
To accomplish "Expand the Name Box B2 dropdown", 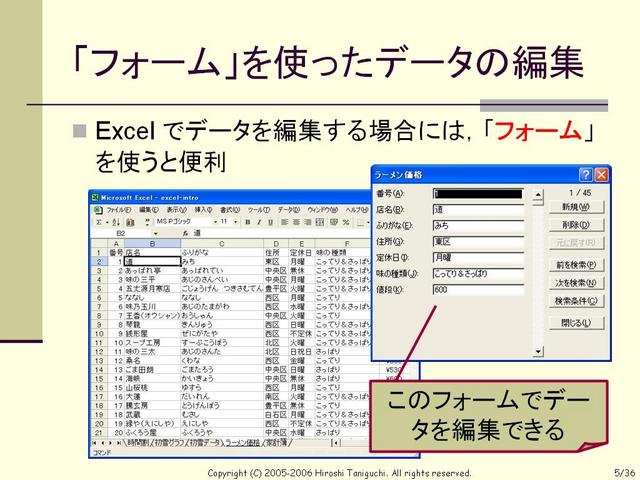I will coord(156,233).
